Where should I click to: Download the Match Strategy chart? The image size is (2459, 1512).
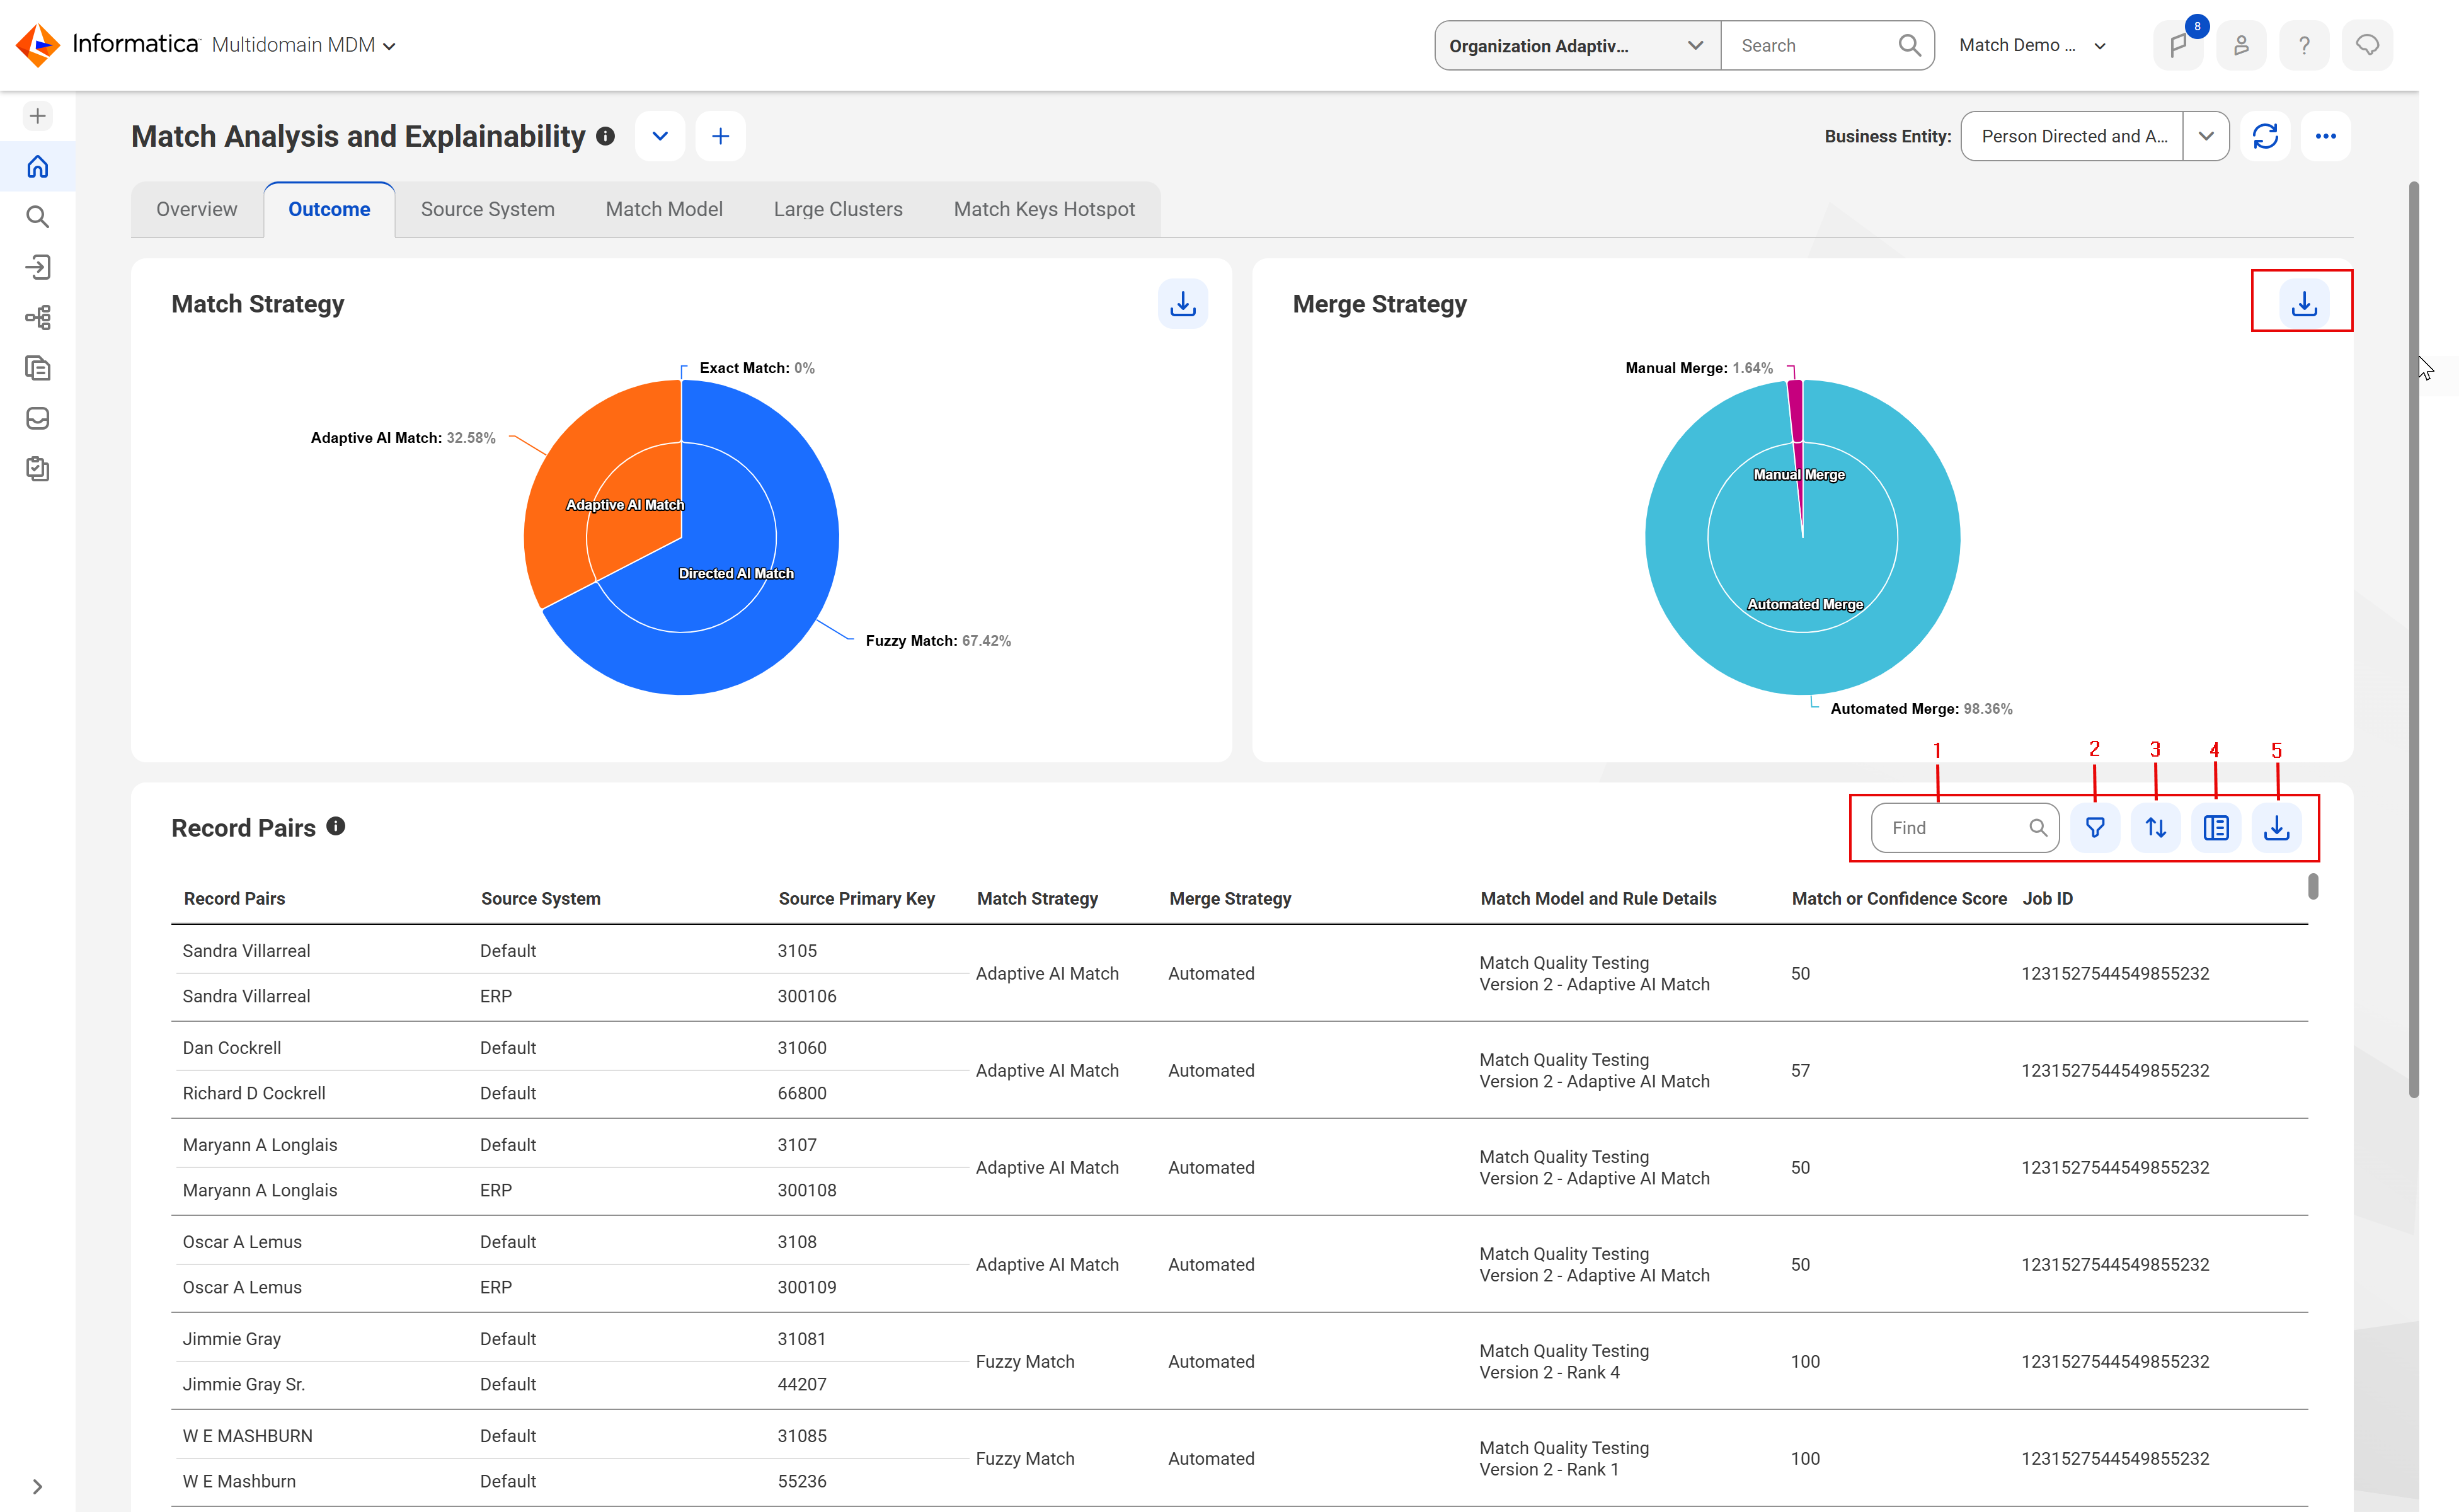pyautogui.click(x=1183, y=303)
